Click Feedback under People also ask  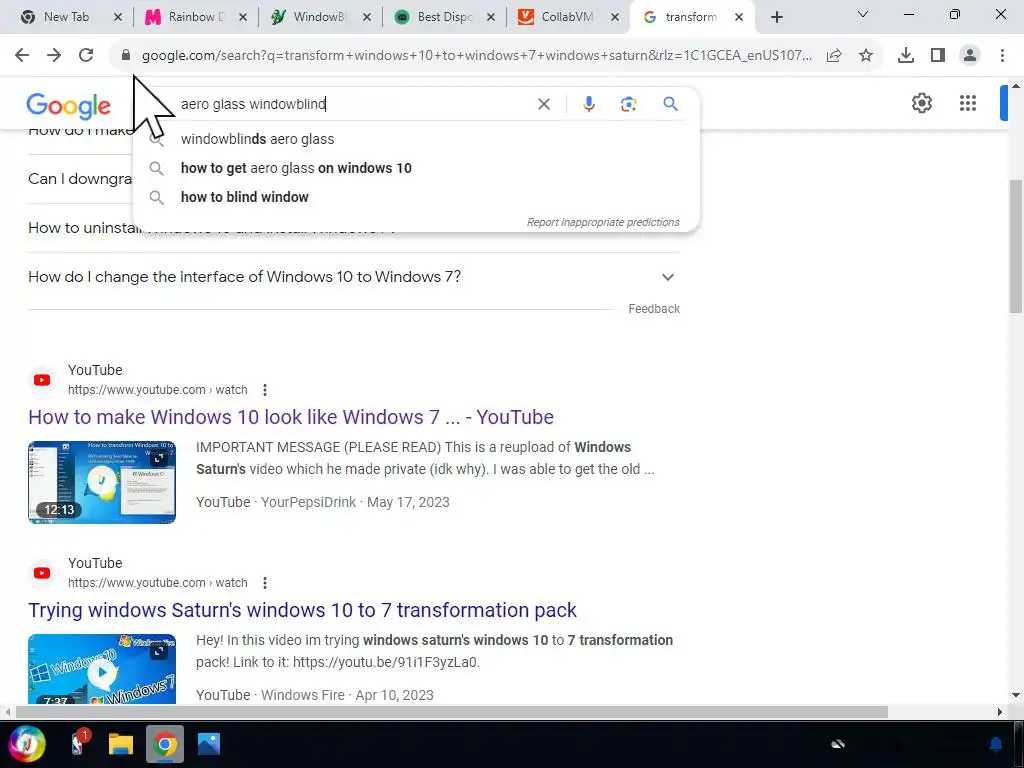(654, 309)
